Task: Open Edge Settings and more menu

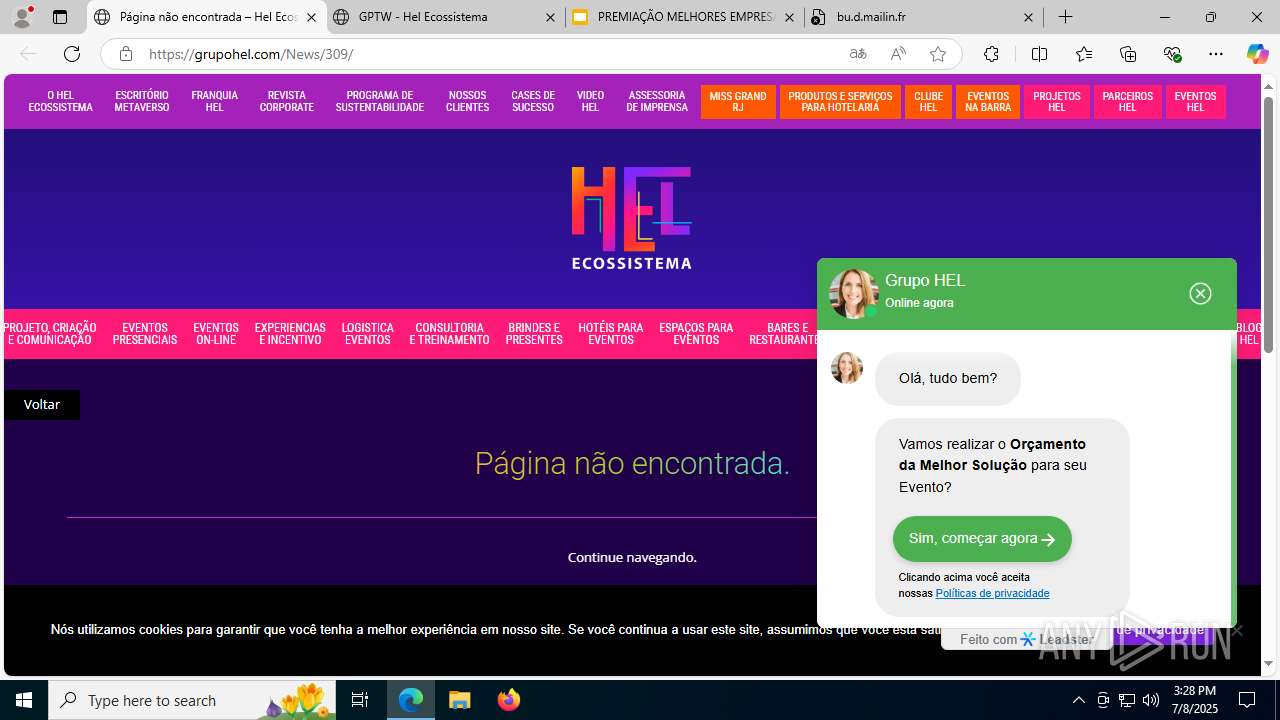Action: tap(1216, 54)
